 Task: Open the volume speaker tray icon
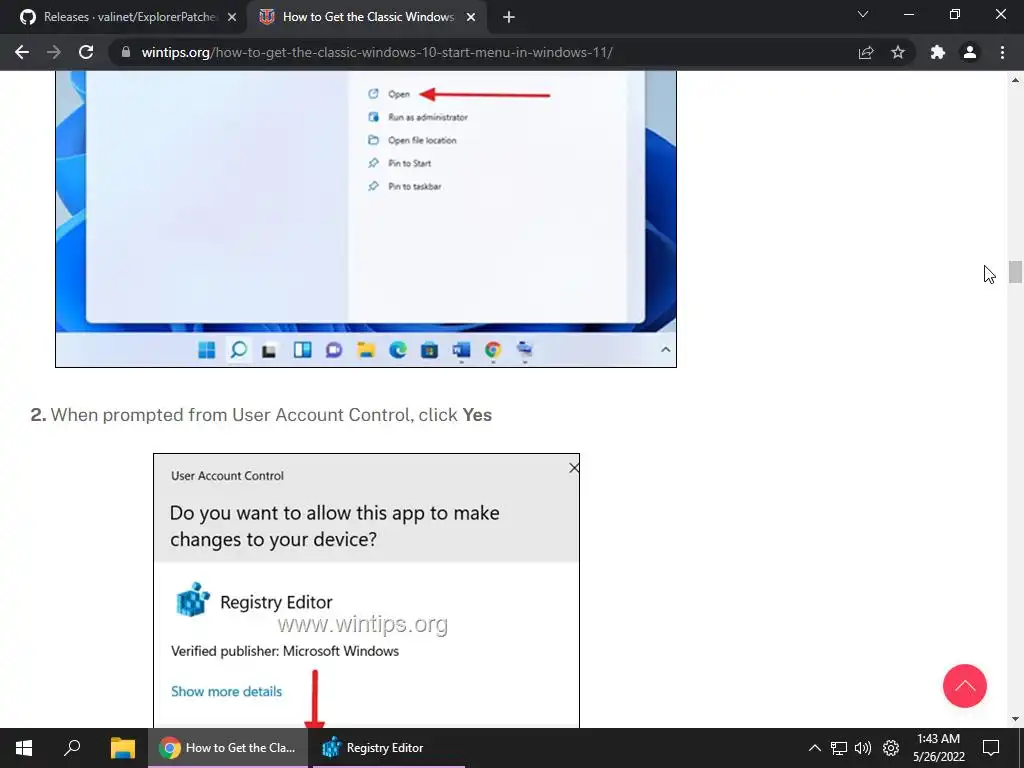tap(863, 748)
